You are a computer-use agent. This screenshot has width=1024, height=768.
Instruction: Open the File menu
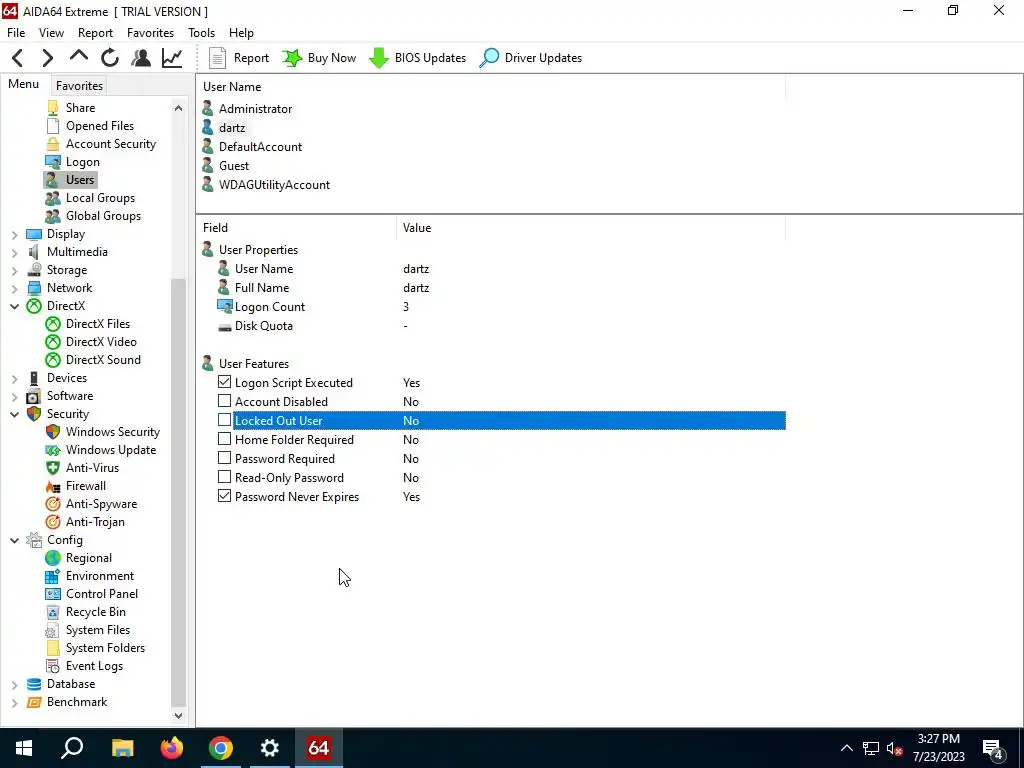[x=16, y=33]
